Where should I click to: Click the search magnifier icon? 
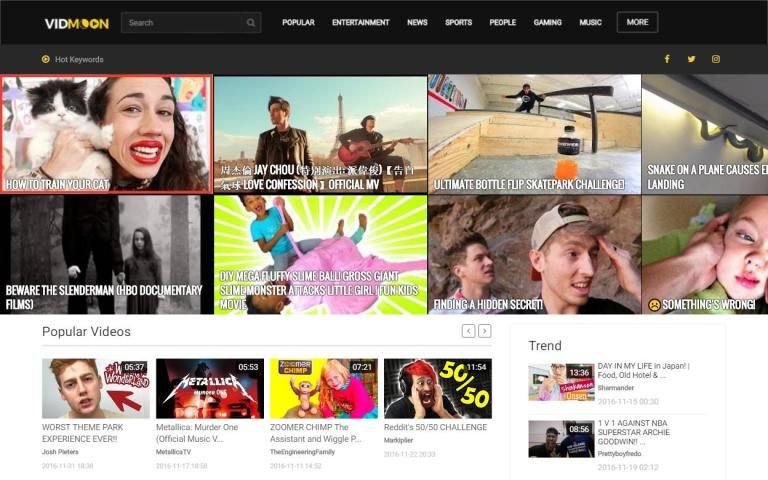click(x=251, y=23)
